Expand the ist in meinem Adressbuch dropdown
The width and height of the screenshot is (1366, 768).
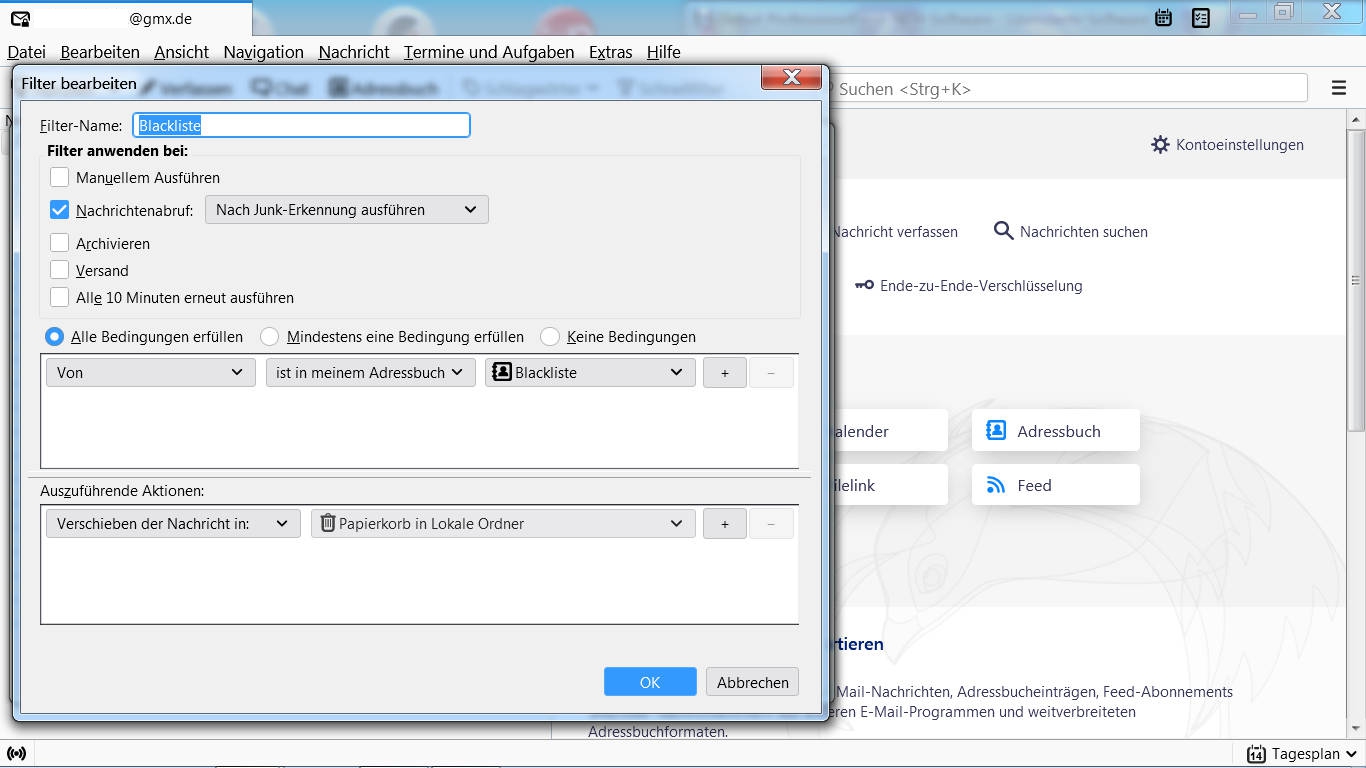coord(370,372)
